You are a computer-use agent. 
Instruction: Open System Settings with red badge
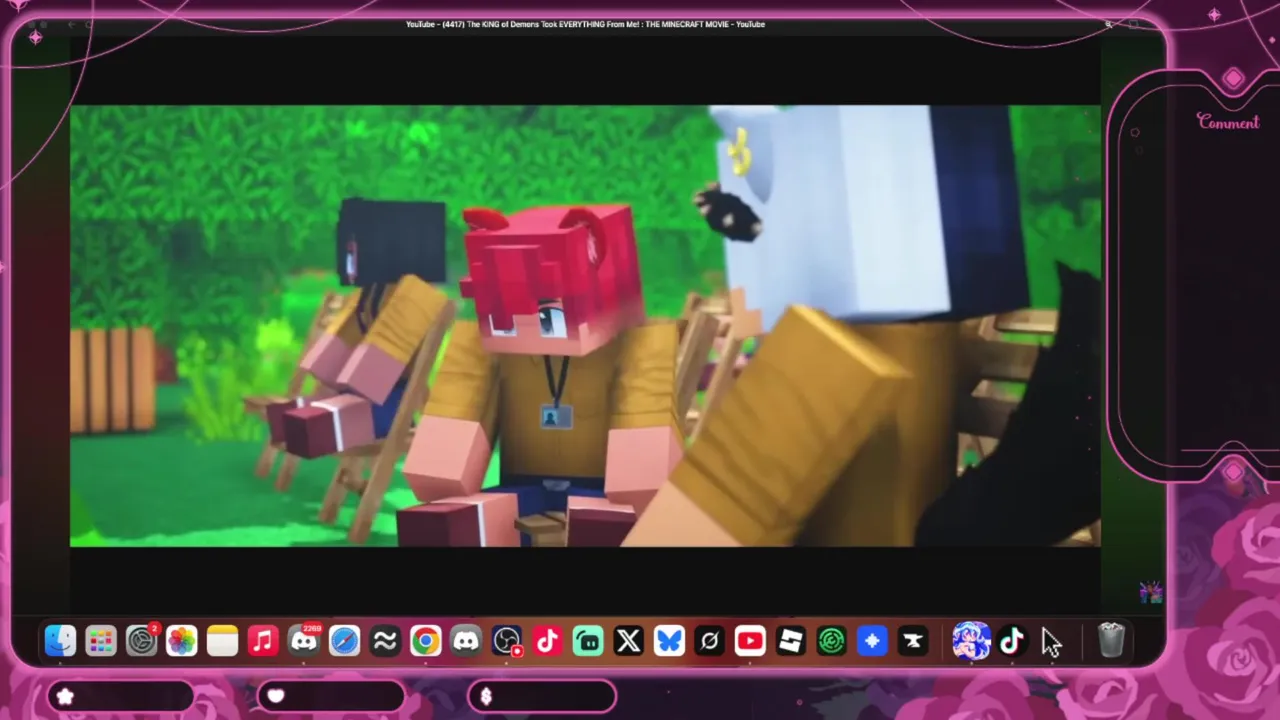coord(142,641)
